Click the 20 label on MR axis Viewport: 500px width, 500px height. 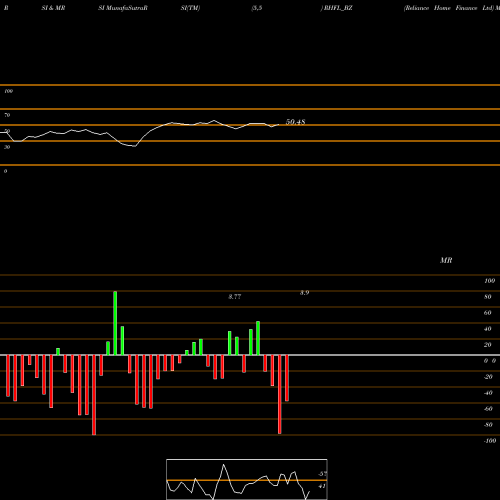[488, 345]
